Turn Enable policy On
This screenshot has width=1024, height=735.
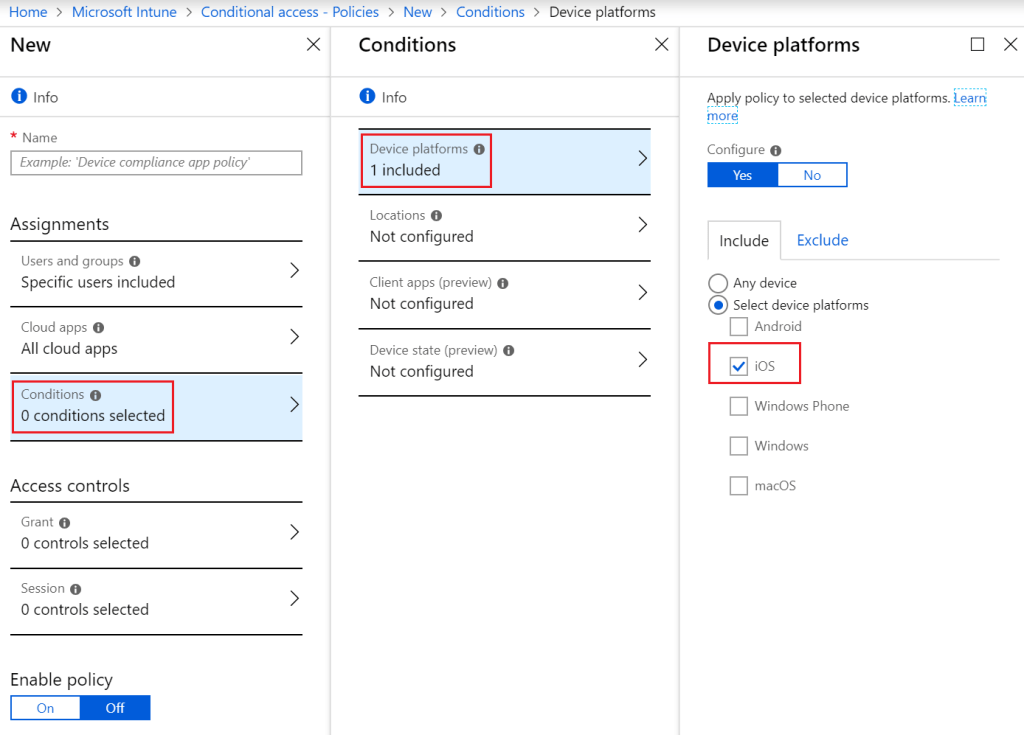click(x=45, y=708)
